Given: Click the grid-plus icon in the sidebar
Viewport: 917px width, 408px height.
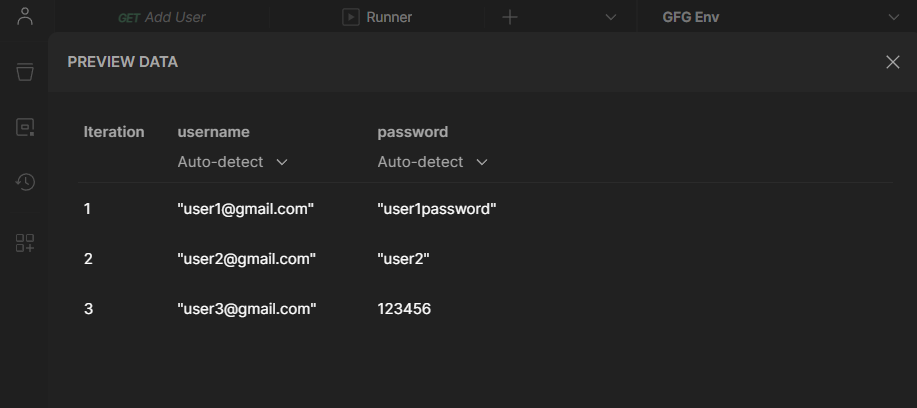Looking at the screenshot, I should click(x=25, y=243).
